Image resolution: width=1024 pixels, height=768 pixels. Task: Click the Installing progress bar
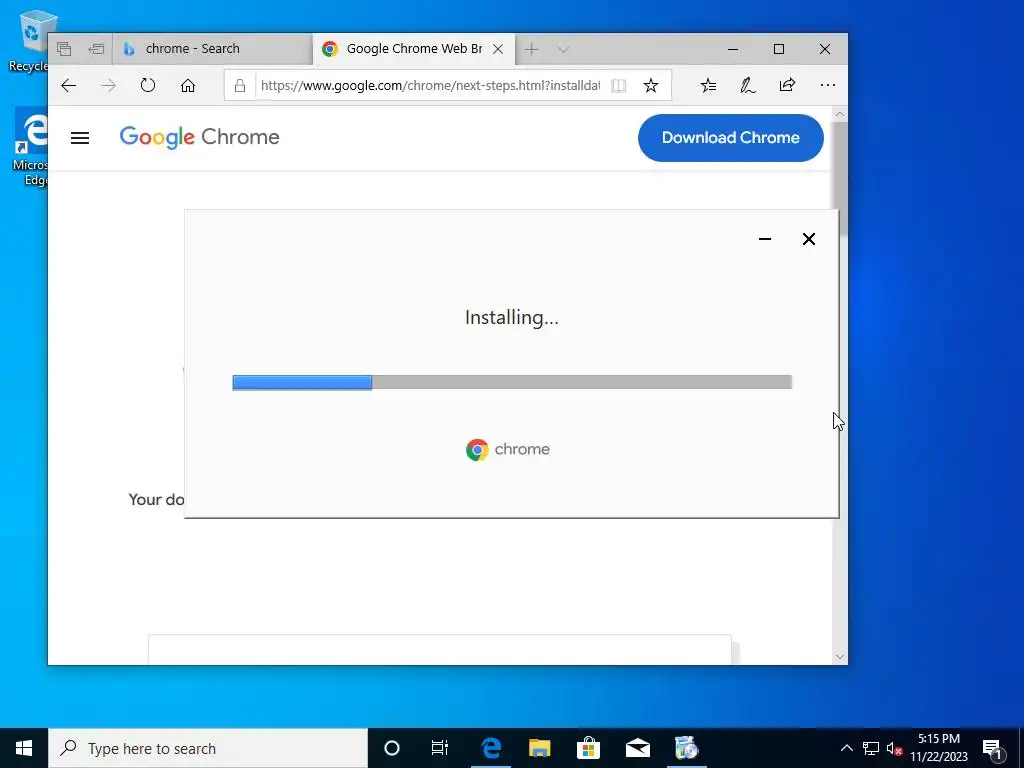[x=512, y=382]
